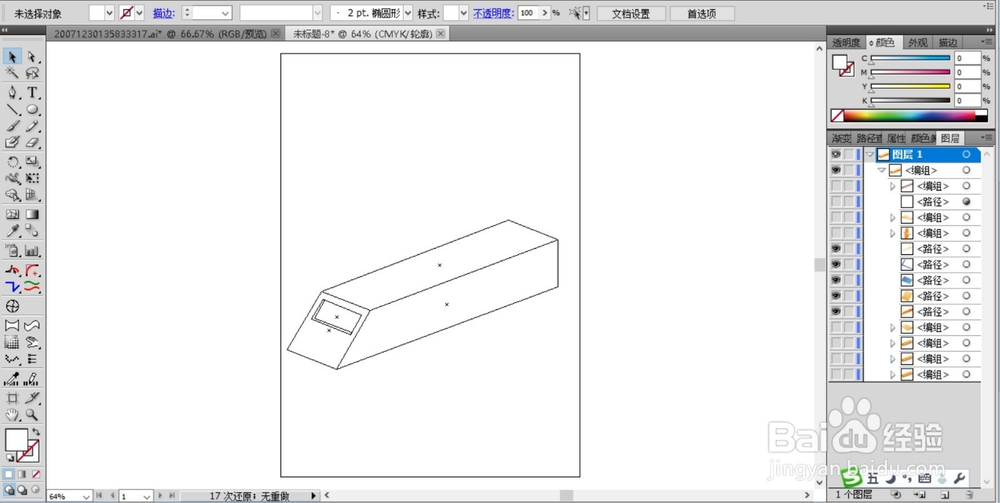Show the <路径> row with filled target circle
This screenshot has height=503, width=1000.
(x=836, y=201)
